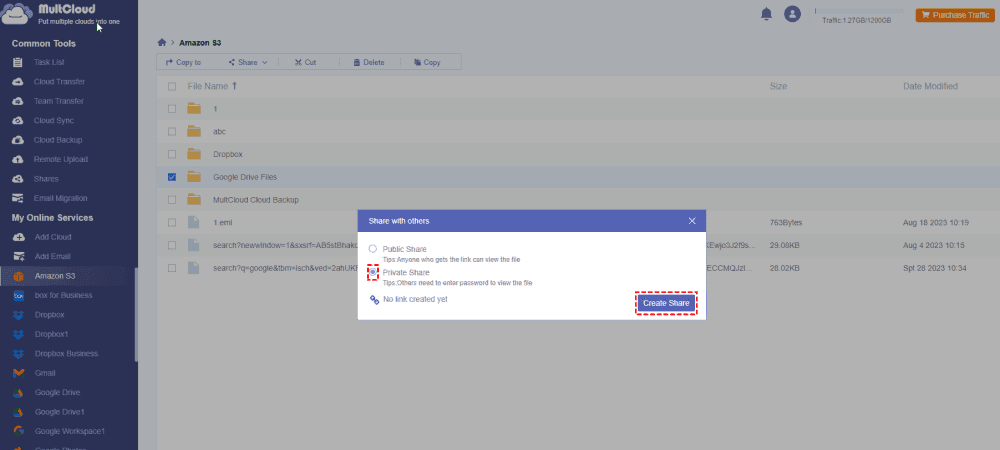Viewport: 1000px width, 450px height.
Task: Click the Amazon S3 breadcrumb link
Action: click(x=200, y=43)
